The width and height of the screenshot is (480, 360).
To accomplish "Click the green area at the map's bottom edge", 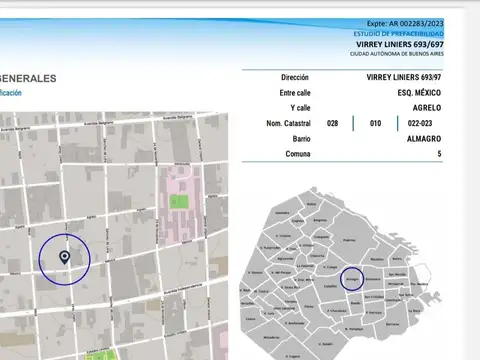I will pyautogui.click(x=101, y=355).
